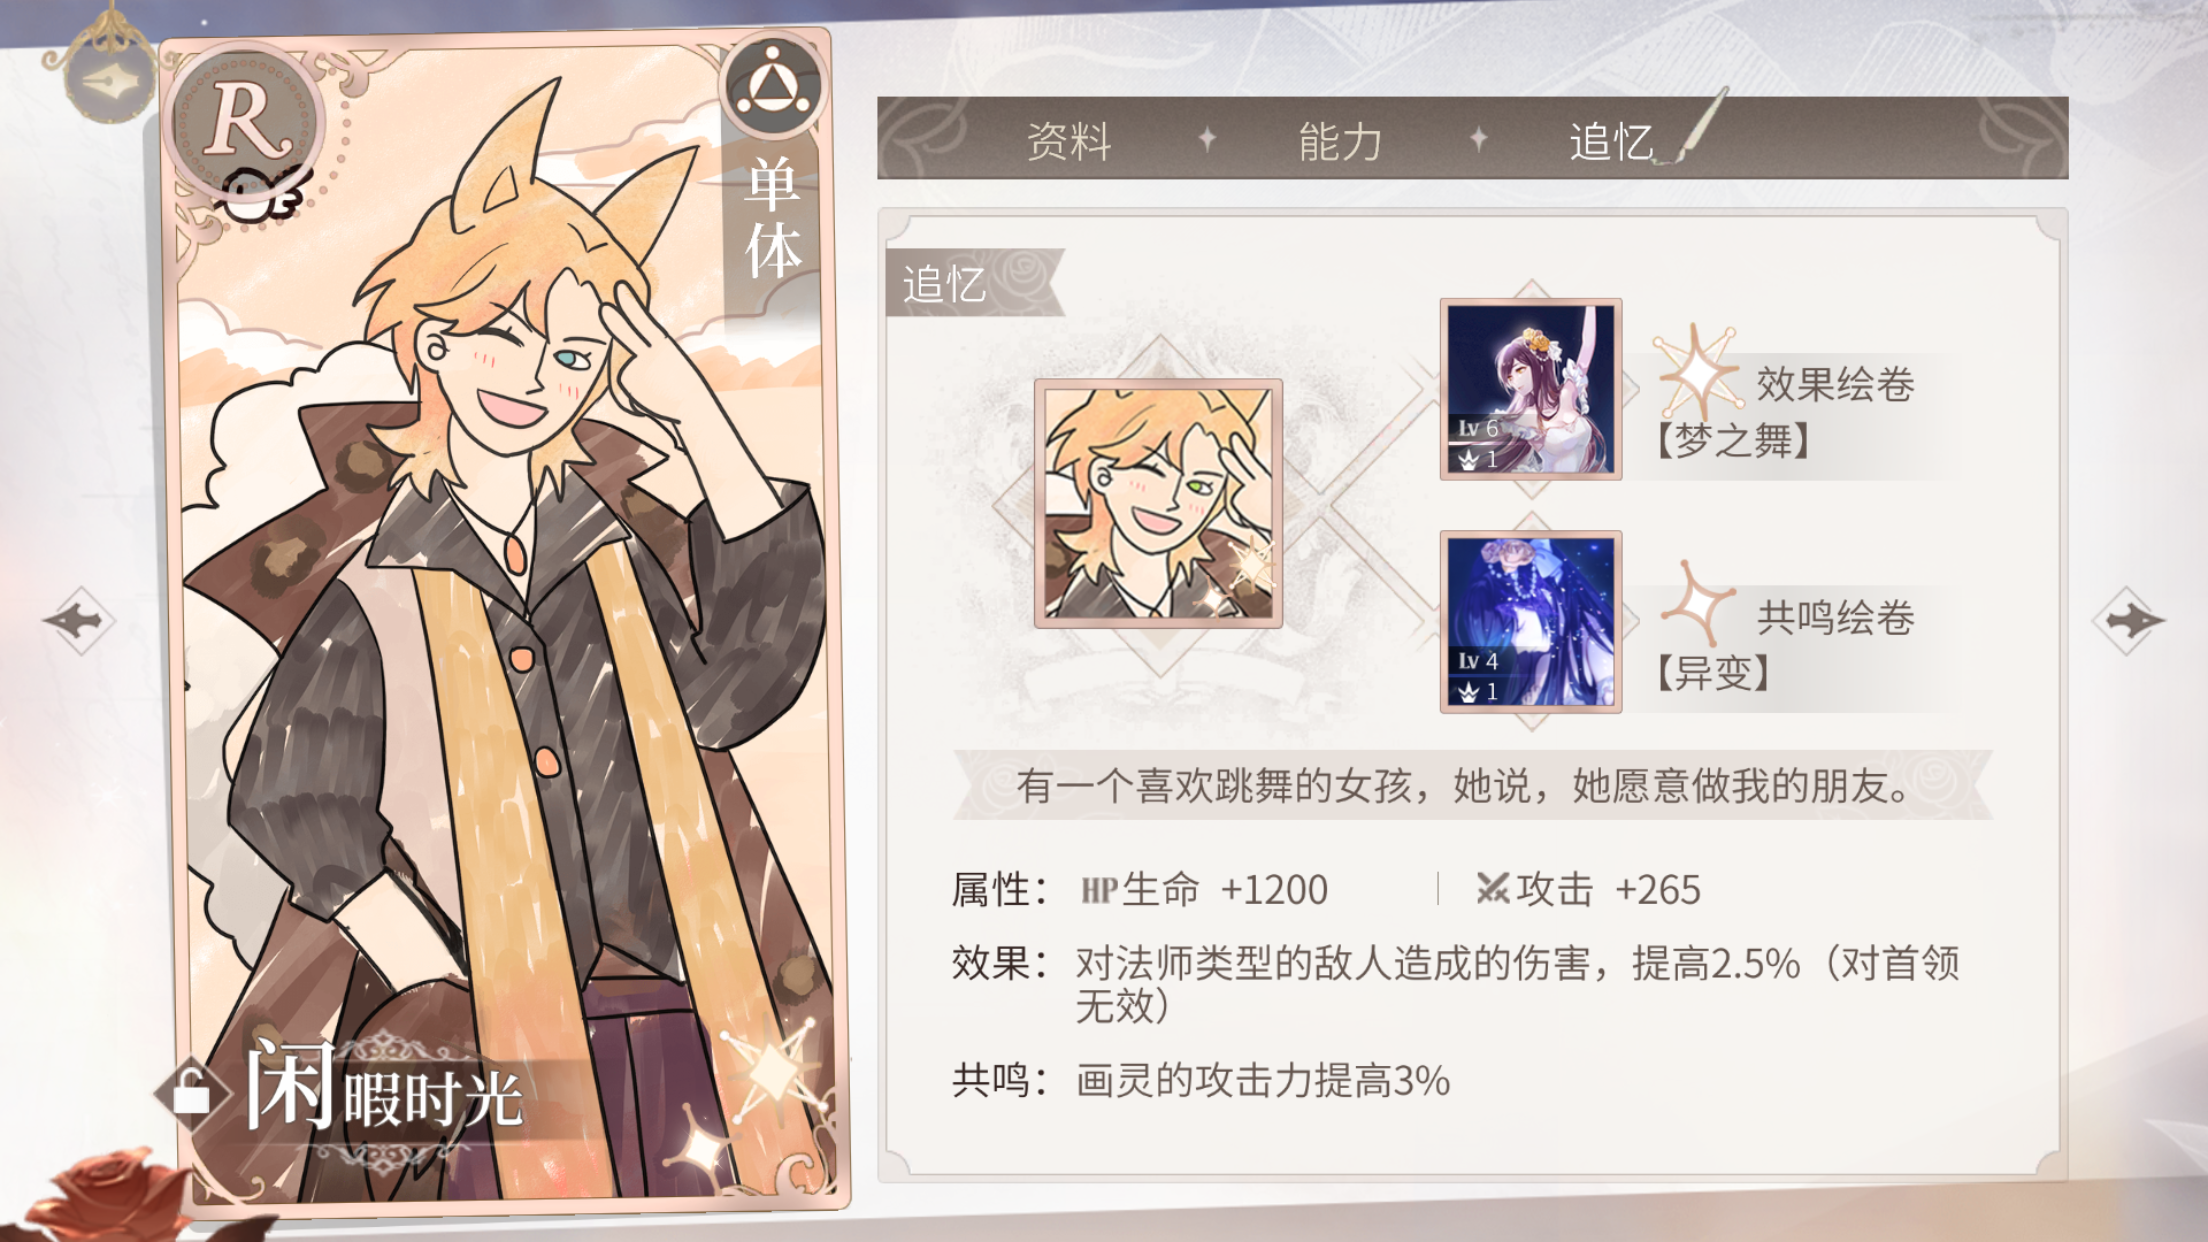Click the 效果绘卷 star icon

1697,372
